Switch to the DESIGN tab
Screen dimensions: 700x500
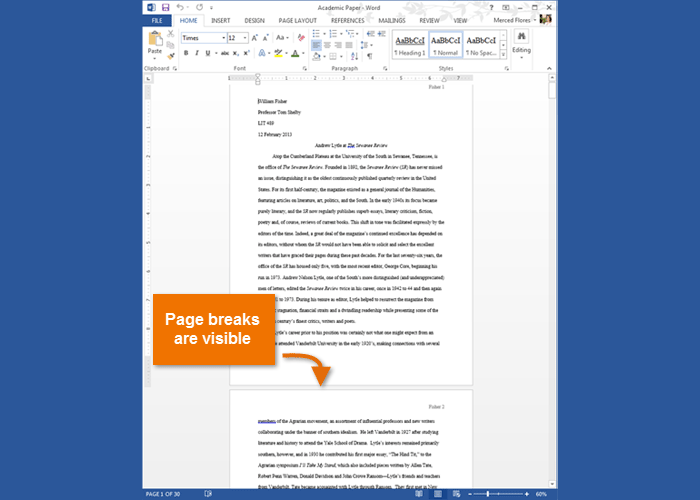[x=254, y=21]
